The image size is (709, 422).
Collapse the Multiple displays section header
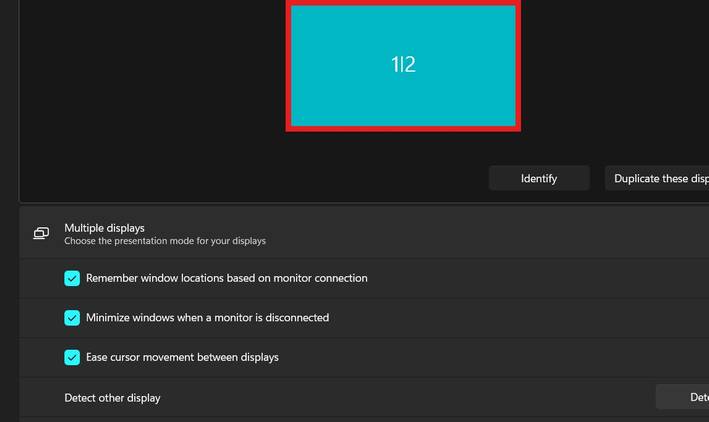tap(364, 233)
